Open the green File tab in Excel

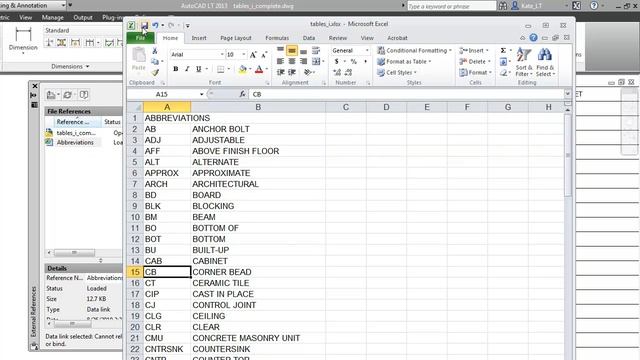[x=140, y=38]
